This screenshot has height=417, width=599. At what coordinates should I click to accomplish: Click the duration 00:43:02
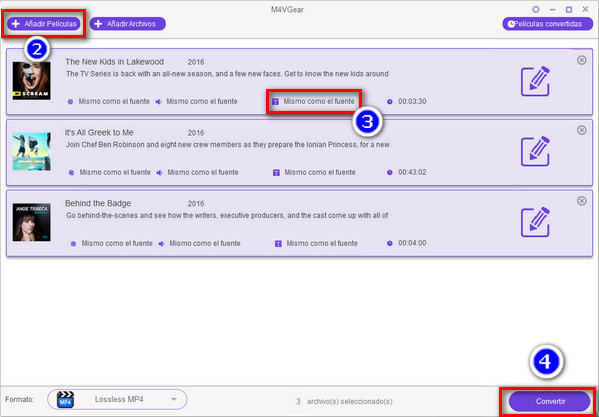click(x=412, y=172)
